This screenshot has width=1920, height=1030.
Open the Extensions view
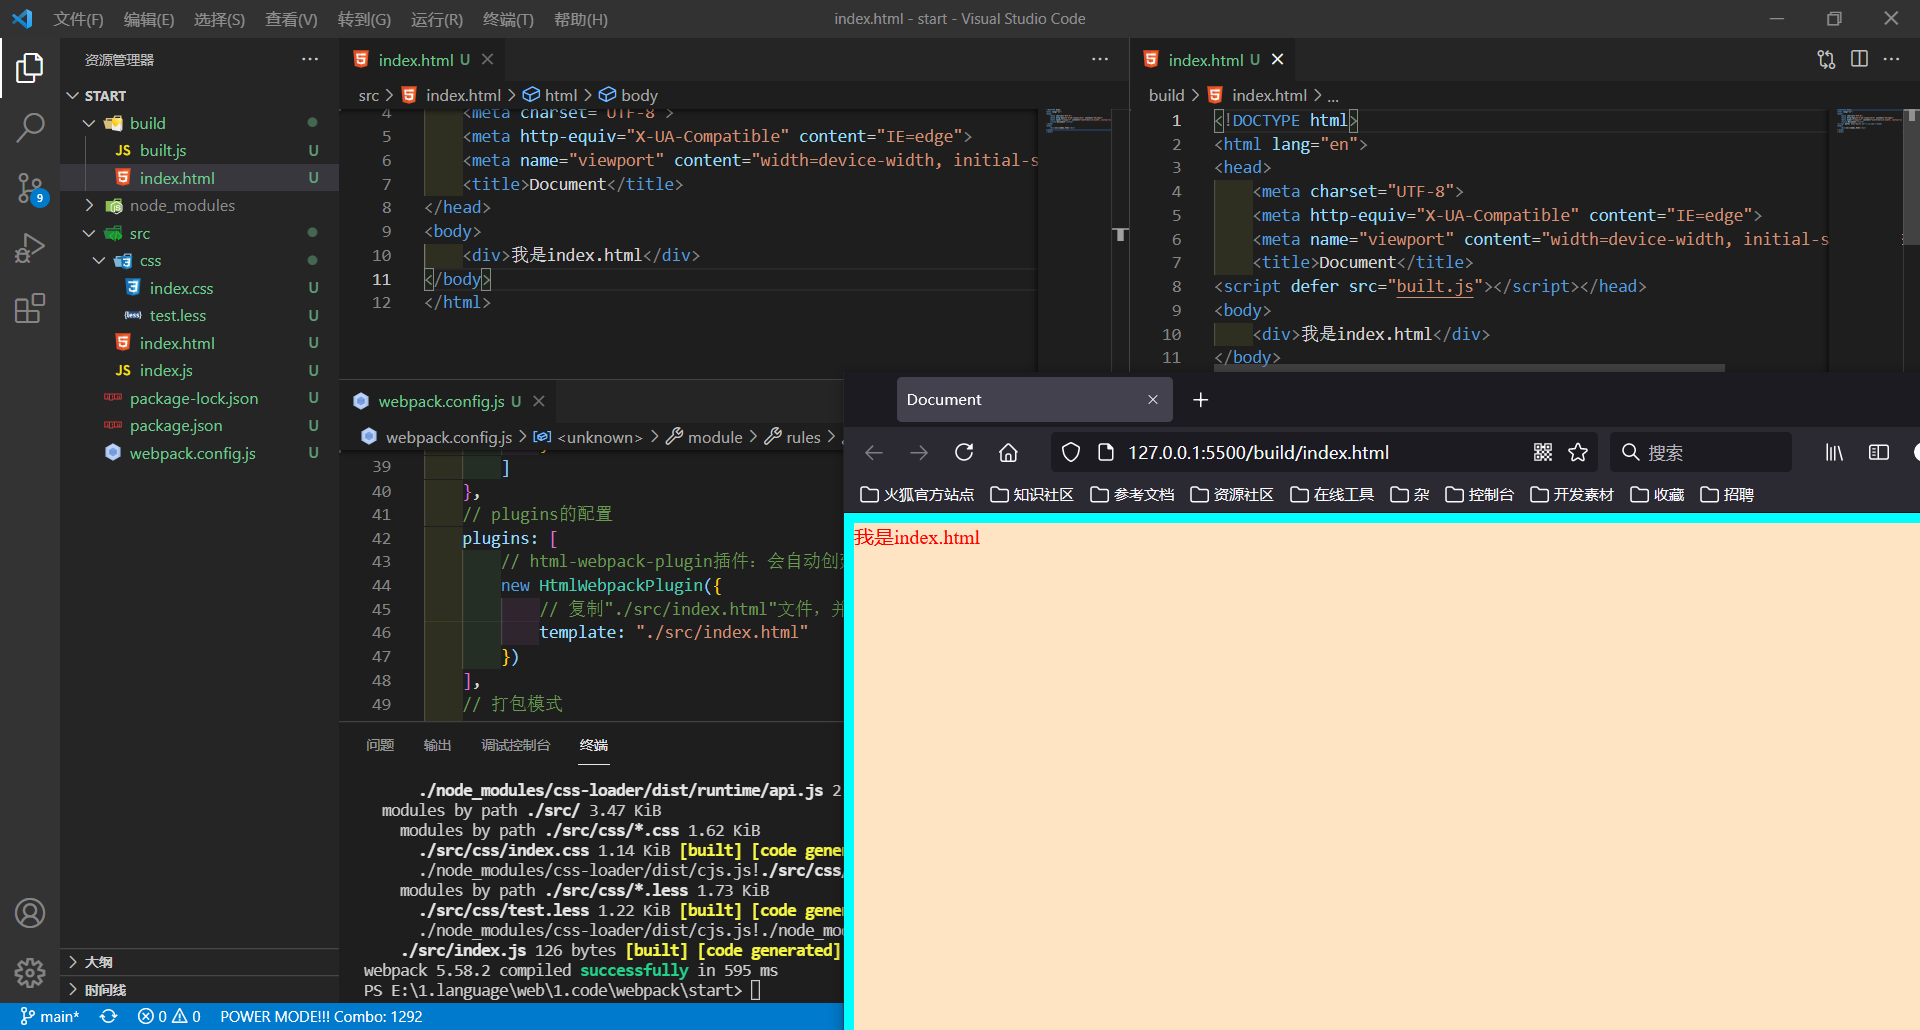click(x=30, y=308)
